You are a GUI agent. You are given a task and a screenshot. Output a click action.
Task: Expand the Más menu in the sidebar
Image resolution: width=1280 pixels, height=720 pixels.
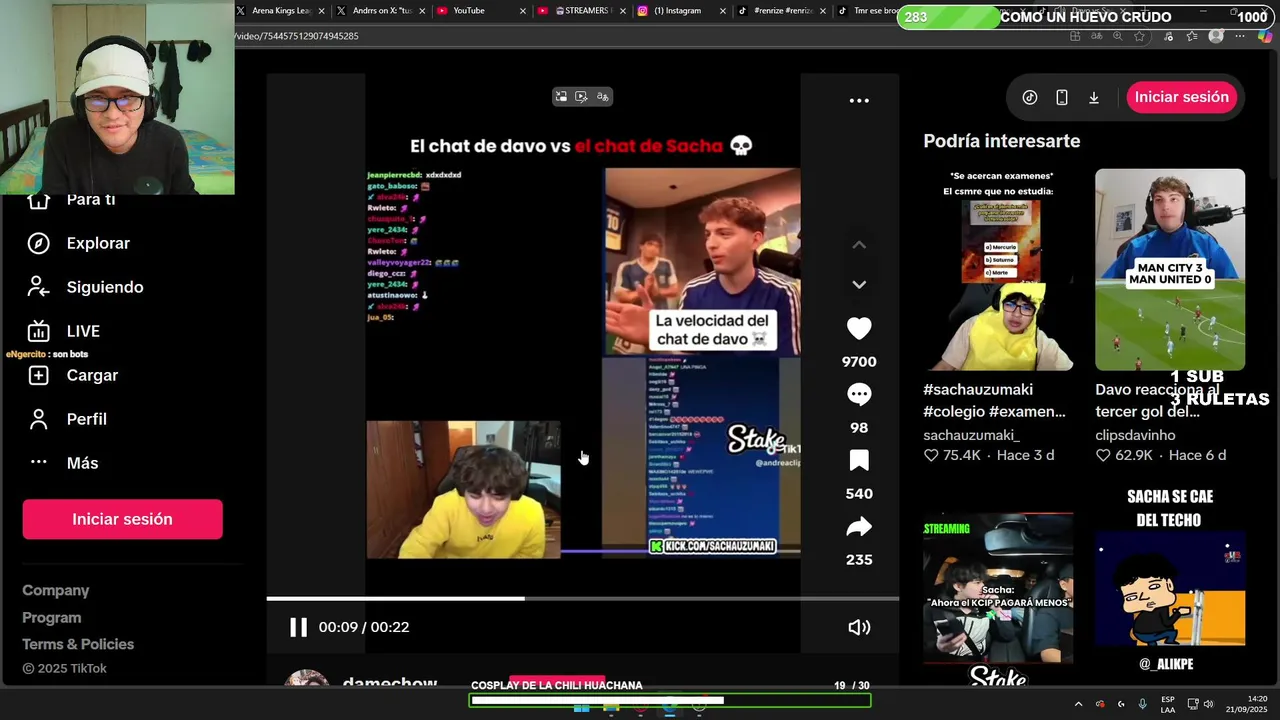coord(62,463)
